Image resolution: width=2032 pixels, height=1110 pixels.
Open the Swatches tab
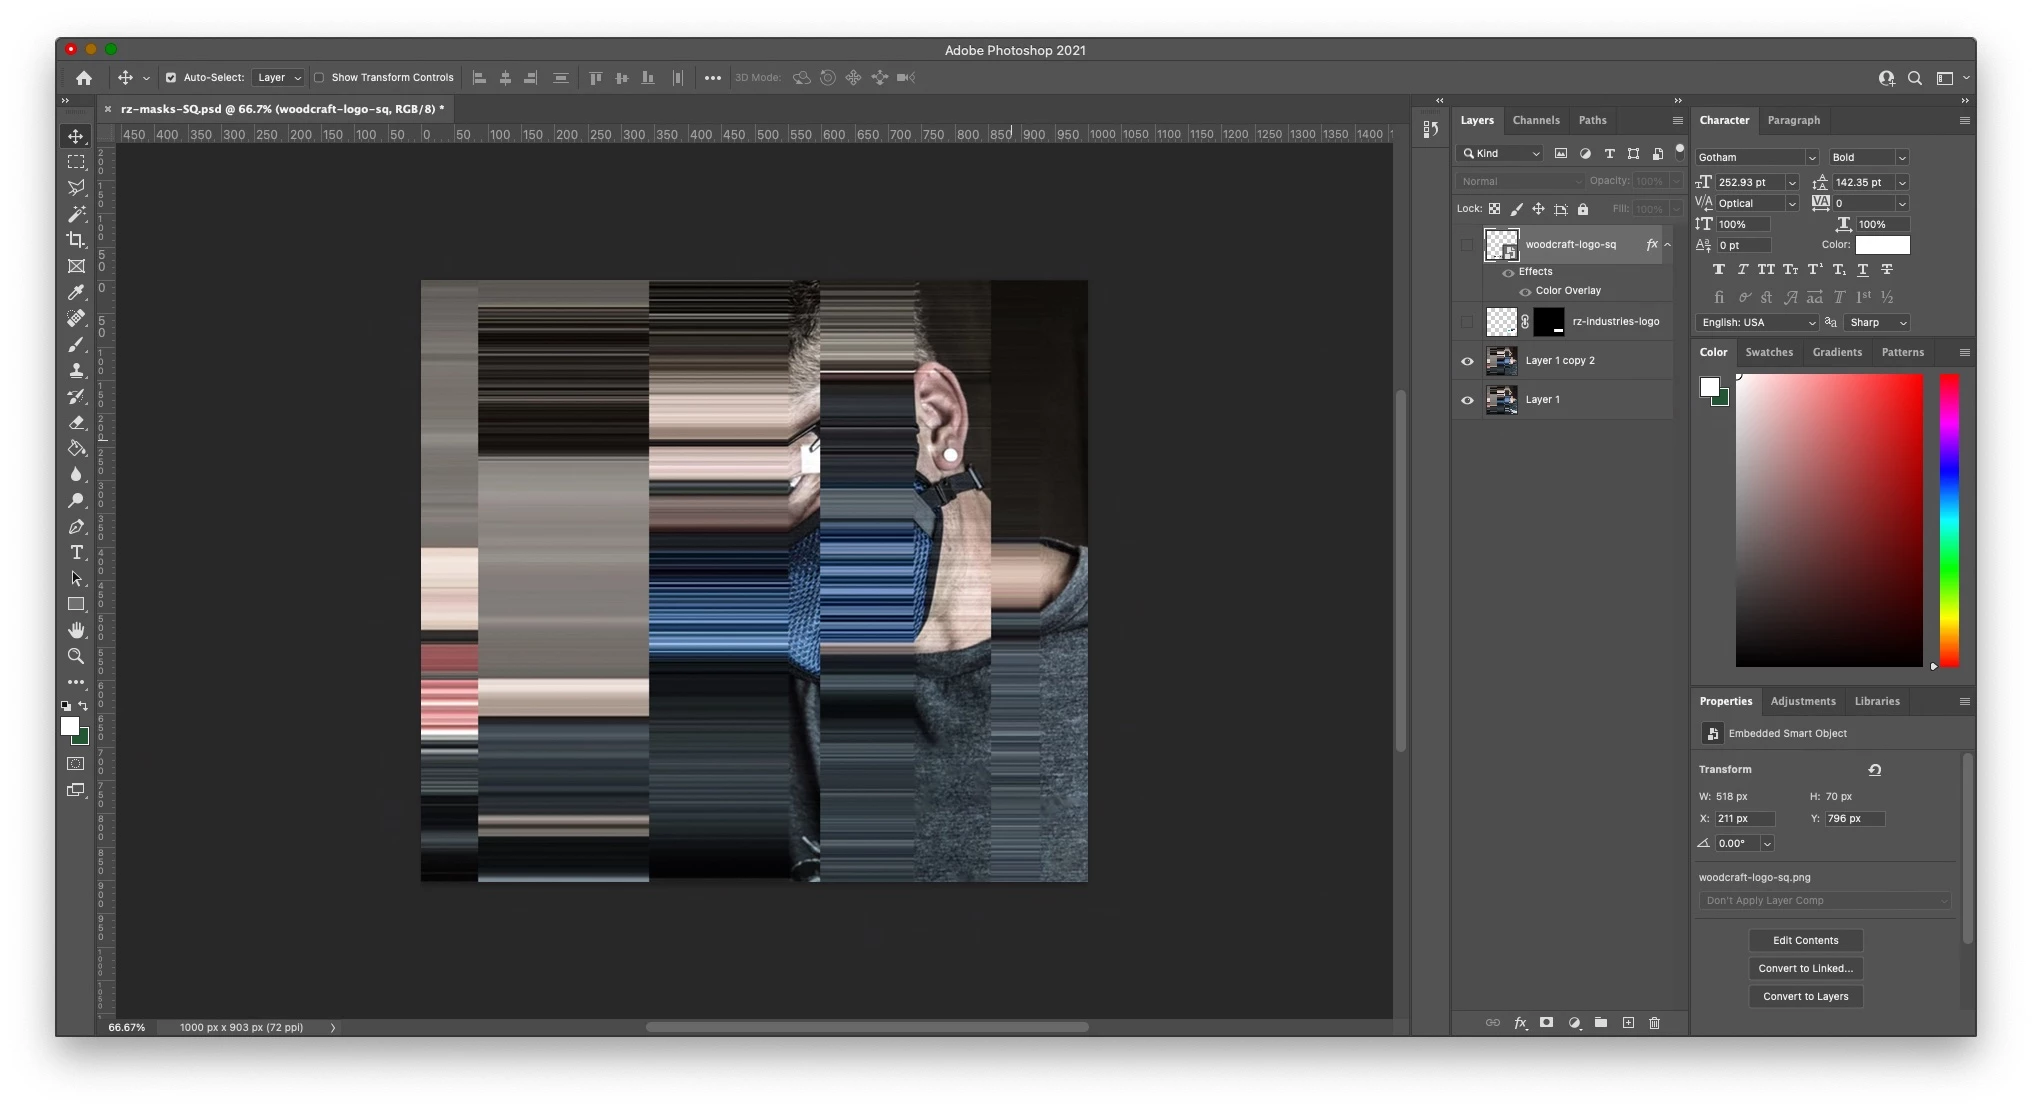click(1768, 352)
